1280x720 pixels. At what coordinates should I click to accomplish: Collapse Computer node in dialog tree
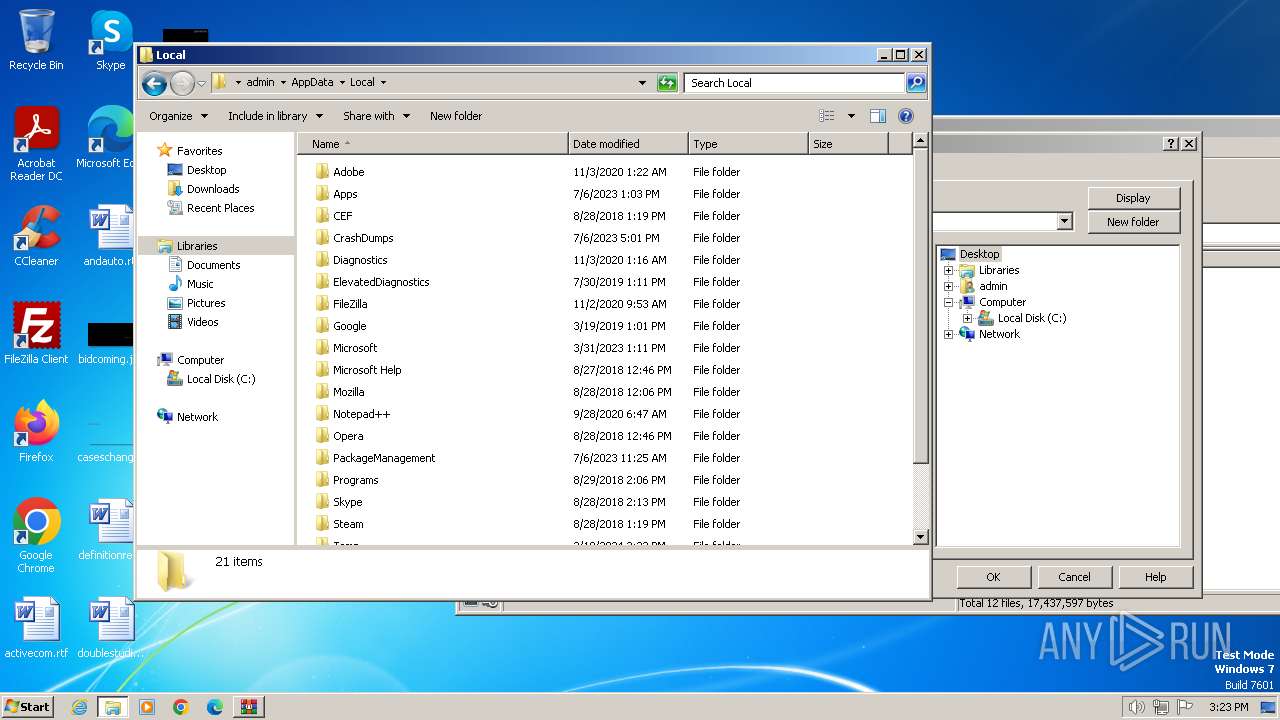click(x=948, y=302)
